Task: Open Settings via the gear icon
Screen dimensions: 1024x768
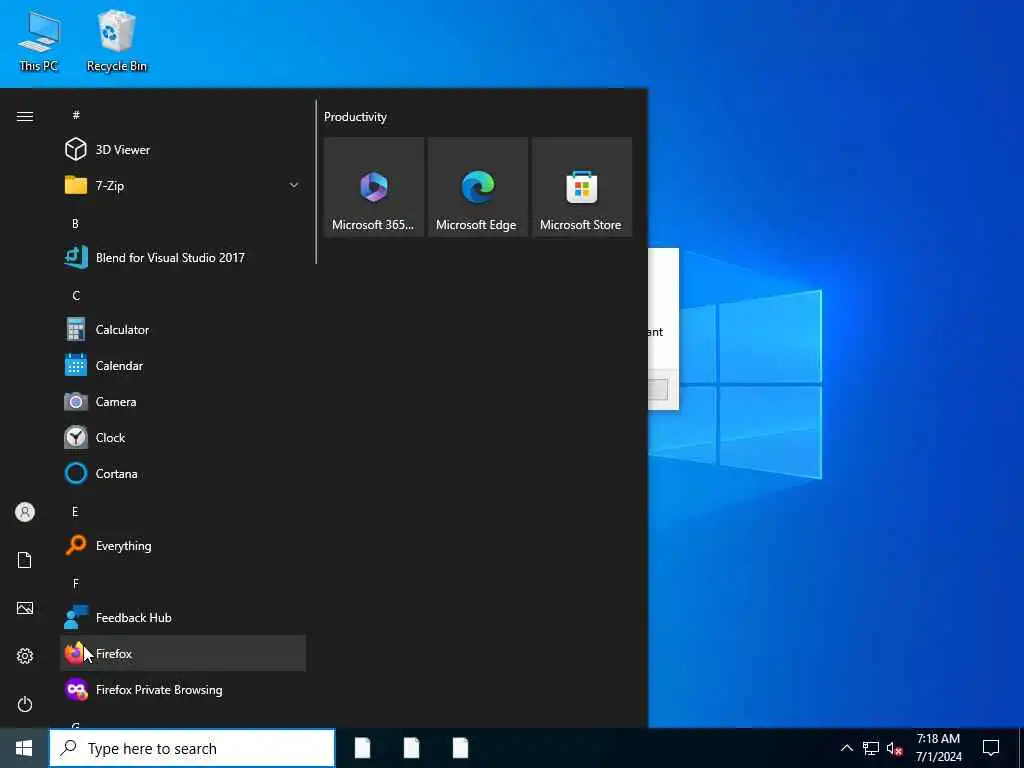Action: click(25, 656)
